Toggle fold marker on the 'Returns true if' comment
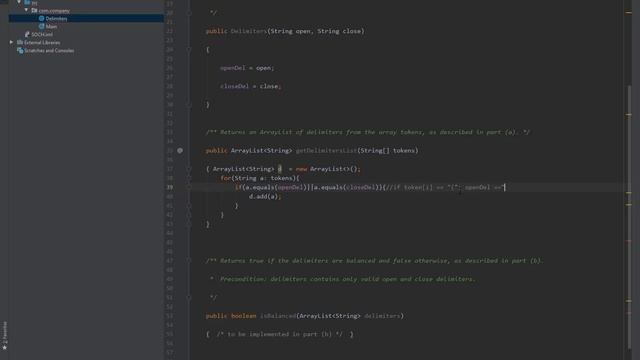Screen dimensions: 640x360 pos(189,260)
